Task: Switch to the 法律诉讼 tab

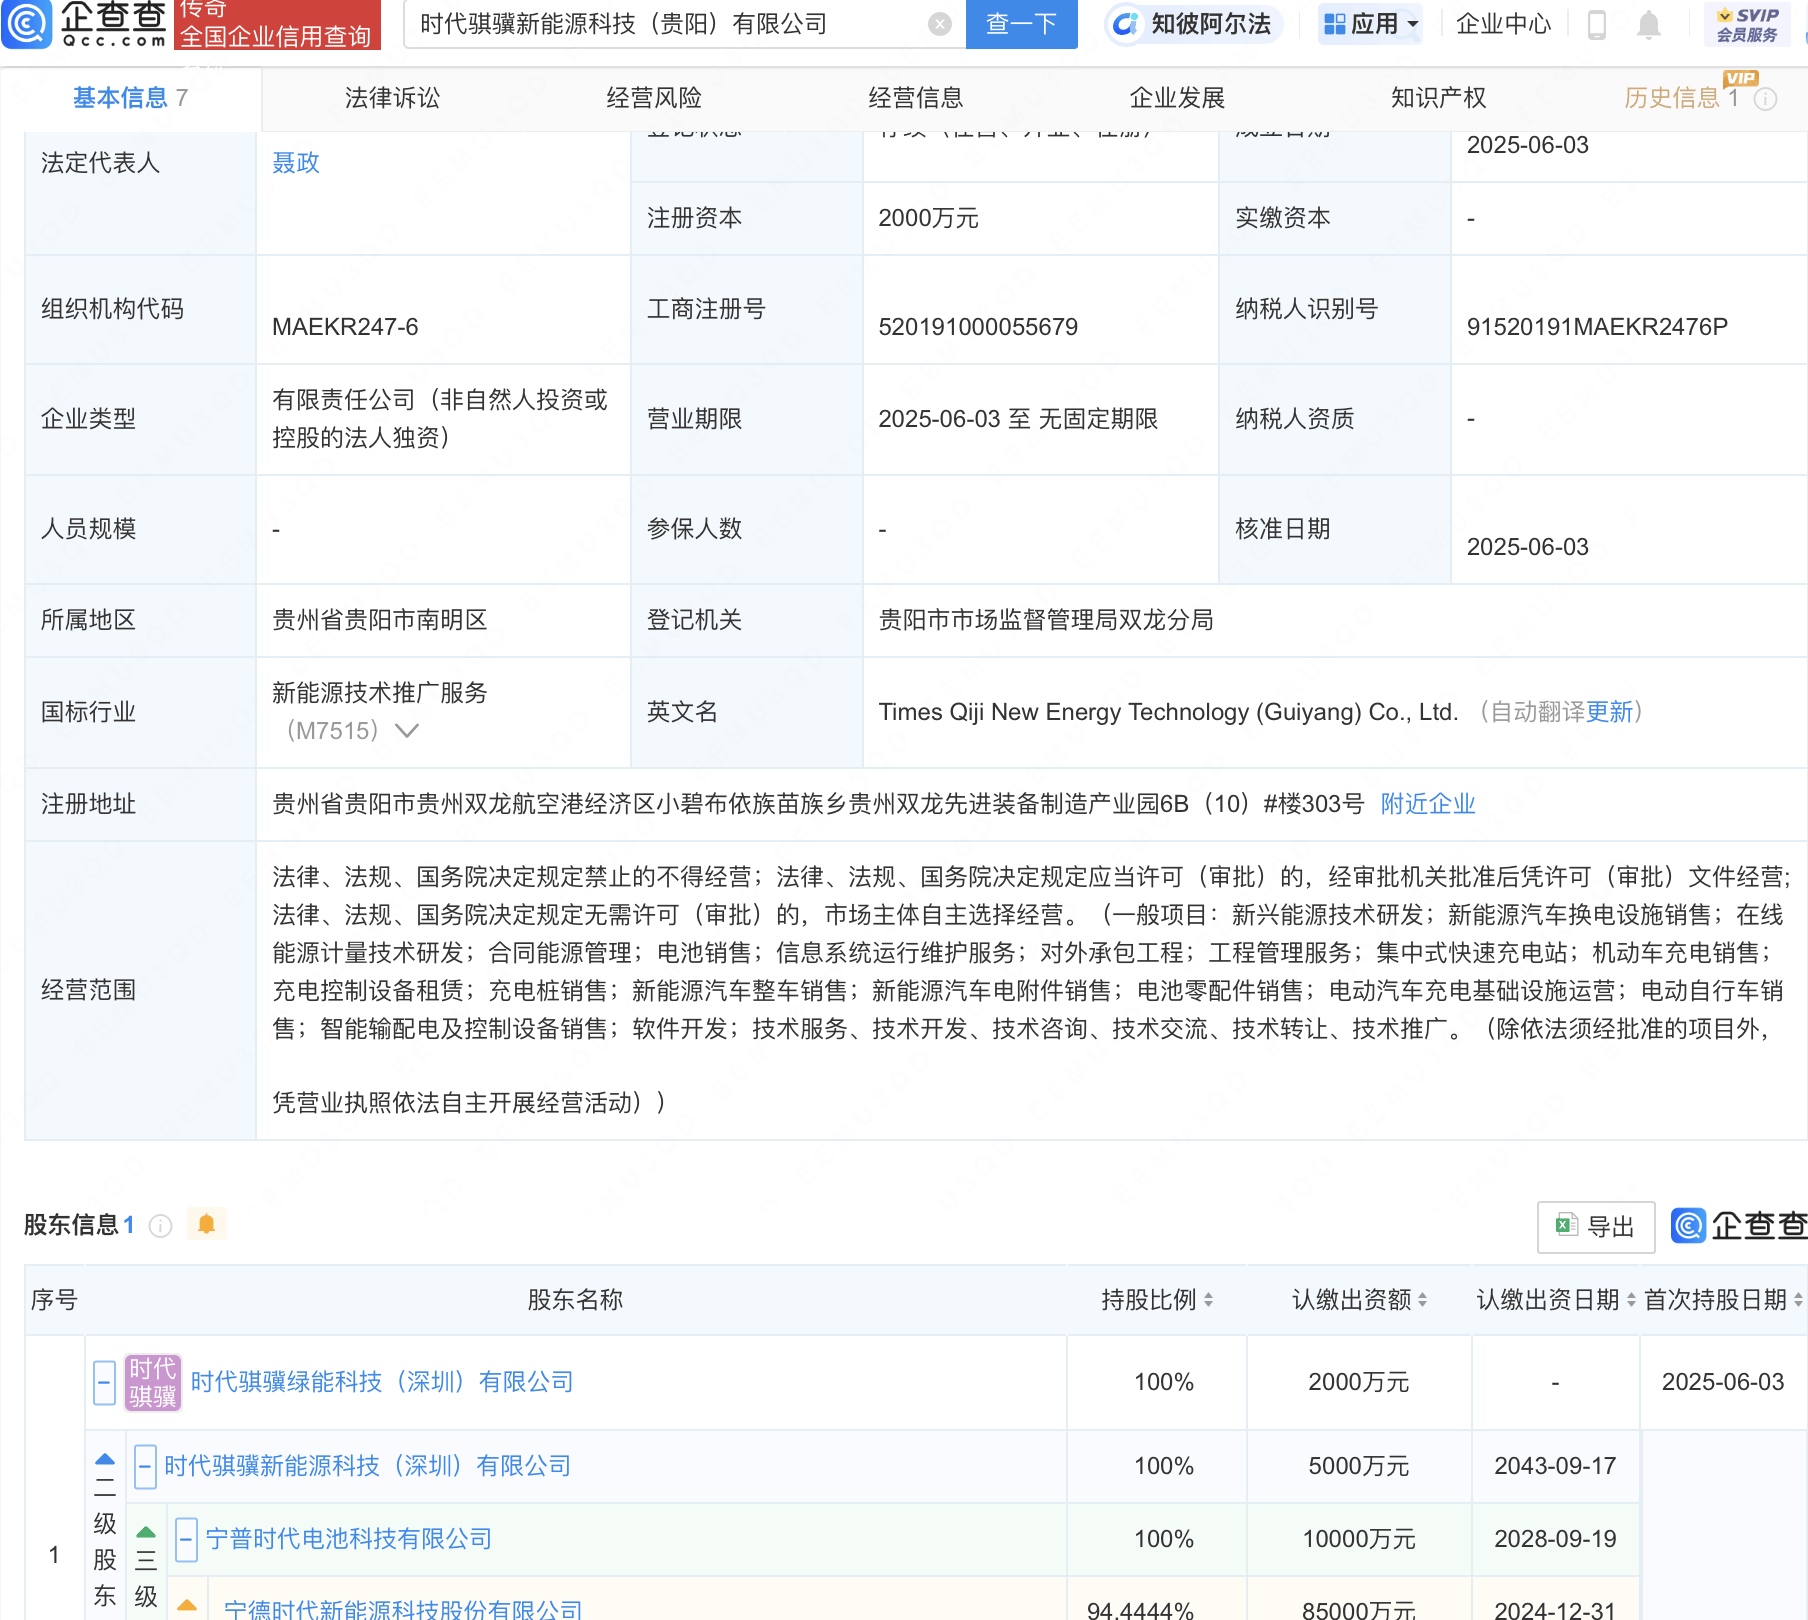Action: click(392, 98)
